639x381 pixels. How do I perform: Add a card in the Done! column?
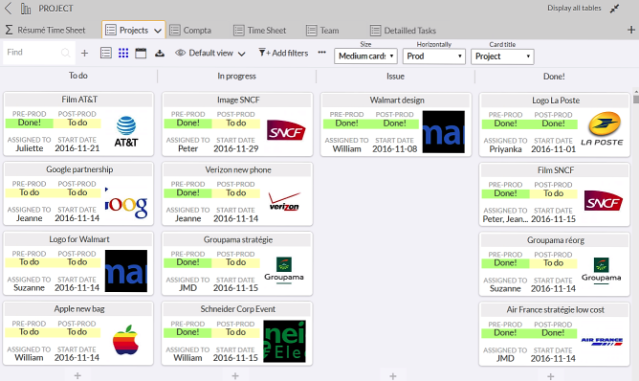tap(551, 376)
